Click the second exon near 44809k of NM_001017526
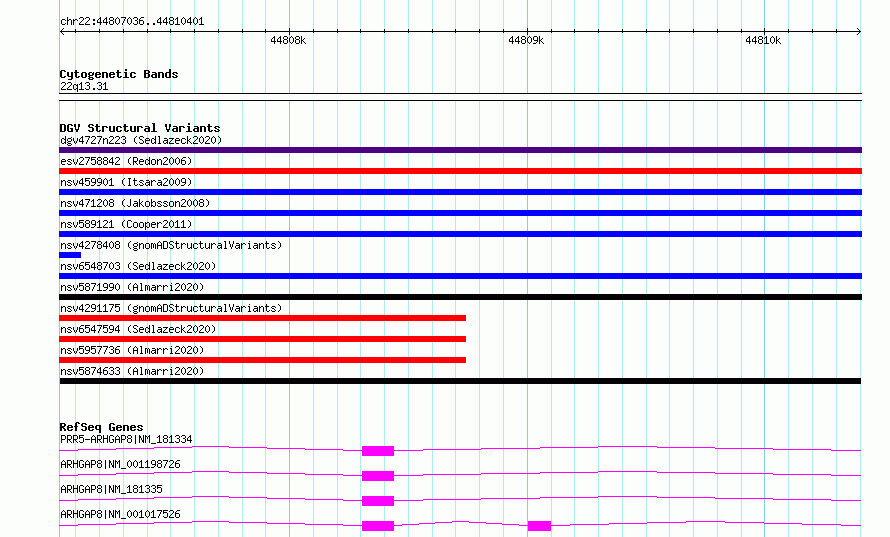Viewport: 890px width, 537px height. pyautogui.click(x=539, y=526)
